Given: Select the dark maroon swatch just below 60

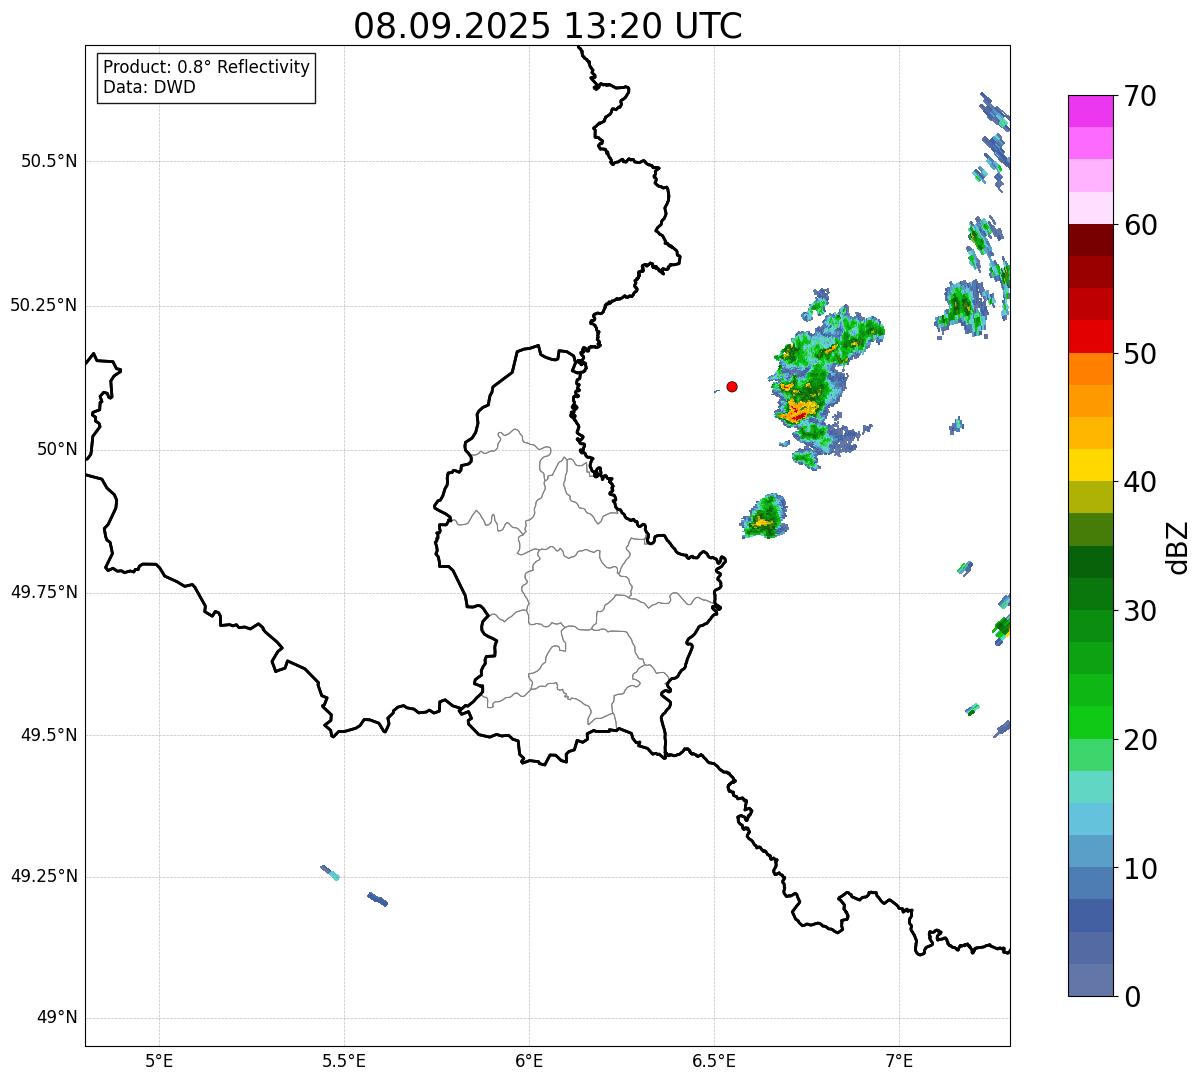Looking at the screenshot, I should click(x=1090, y=240).
